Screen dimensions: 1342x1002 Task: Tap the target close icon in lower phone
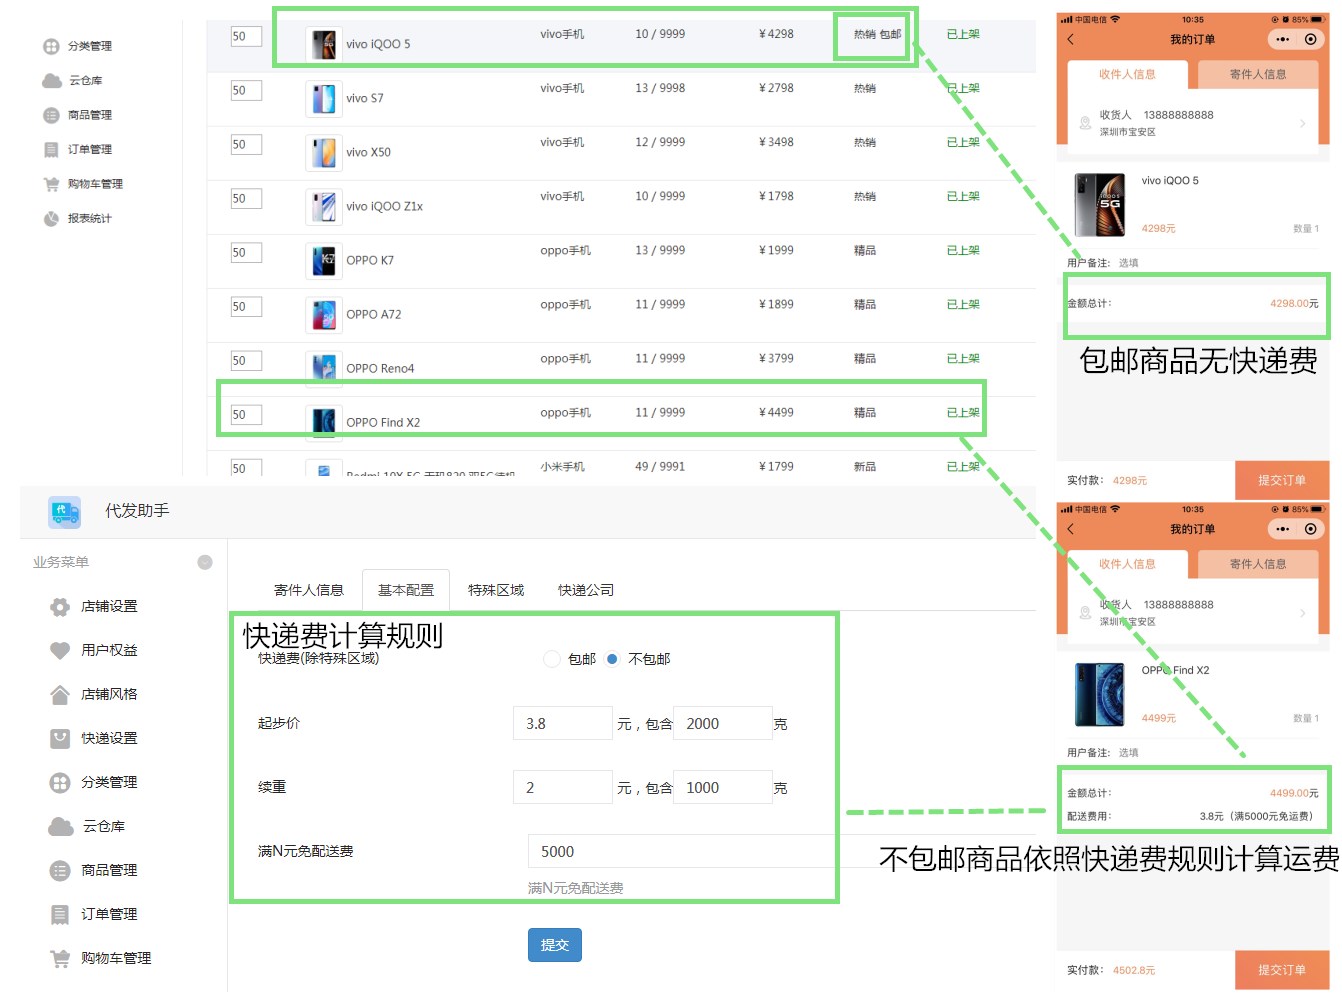coord(1310,530)
